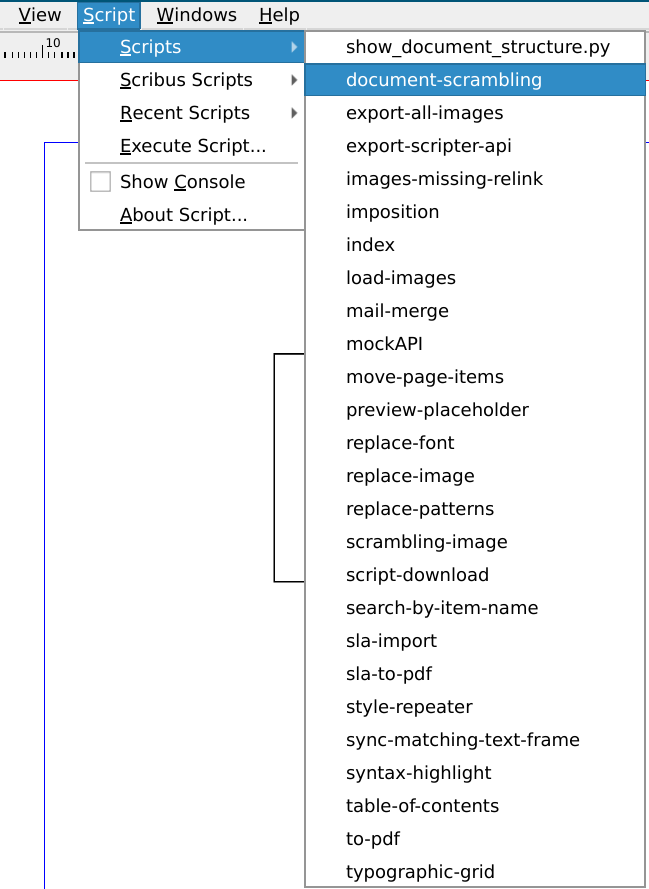Viewport: 649px width, 889px height.
Task: Open the Windows menu
Action: point(196,15)
